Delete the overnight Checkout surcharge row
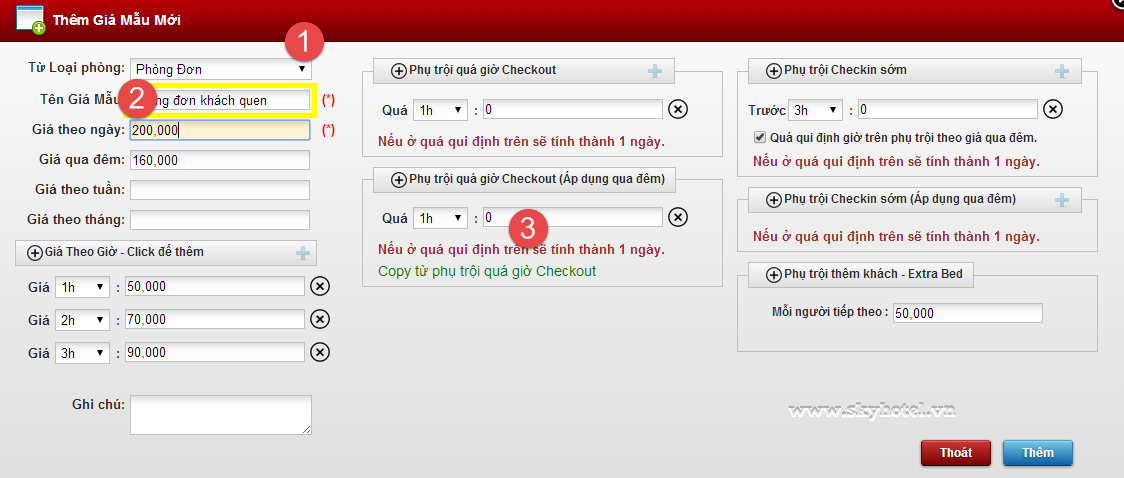The image size is (1124, 478). coord(677,217)
